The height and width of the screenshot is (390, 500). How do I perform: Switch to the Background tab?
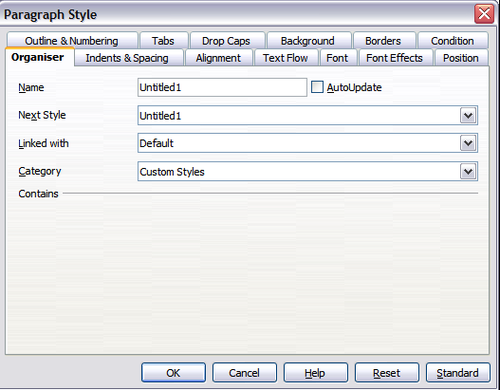309,40
